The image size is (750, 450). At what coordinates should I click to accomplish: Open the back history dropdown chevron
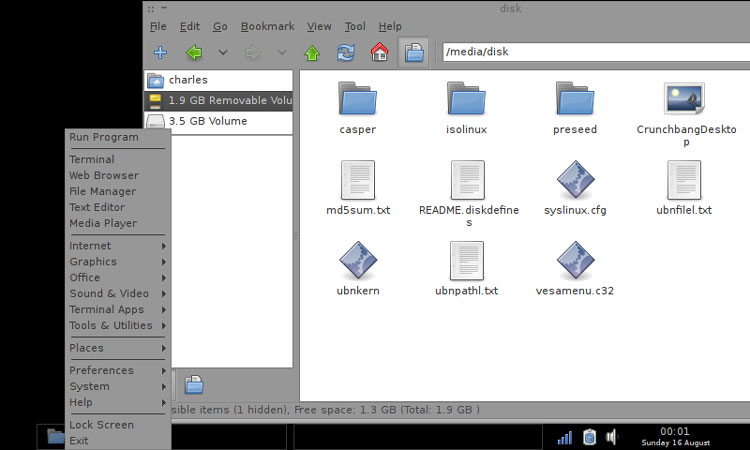(x=223, y=52)
